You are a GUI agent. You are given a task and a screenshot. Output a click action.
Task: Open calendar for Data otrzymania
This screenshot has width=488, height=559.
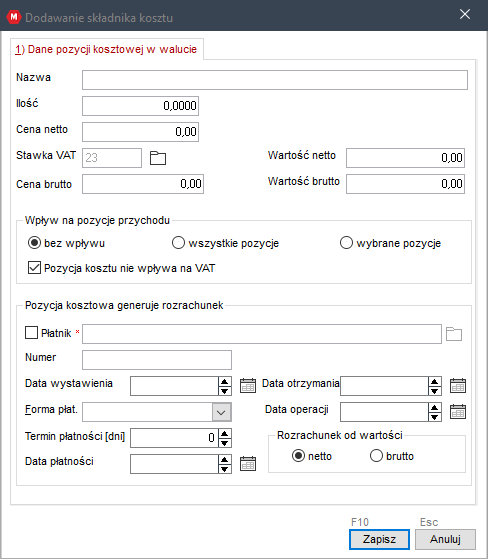click(x=458, y=386)
